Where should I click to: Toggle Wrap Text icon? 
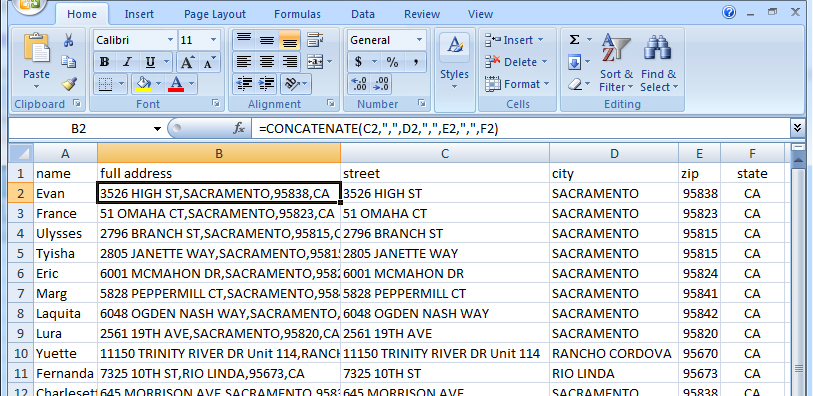pos(314,40)
